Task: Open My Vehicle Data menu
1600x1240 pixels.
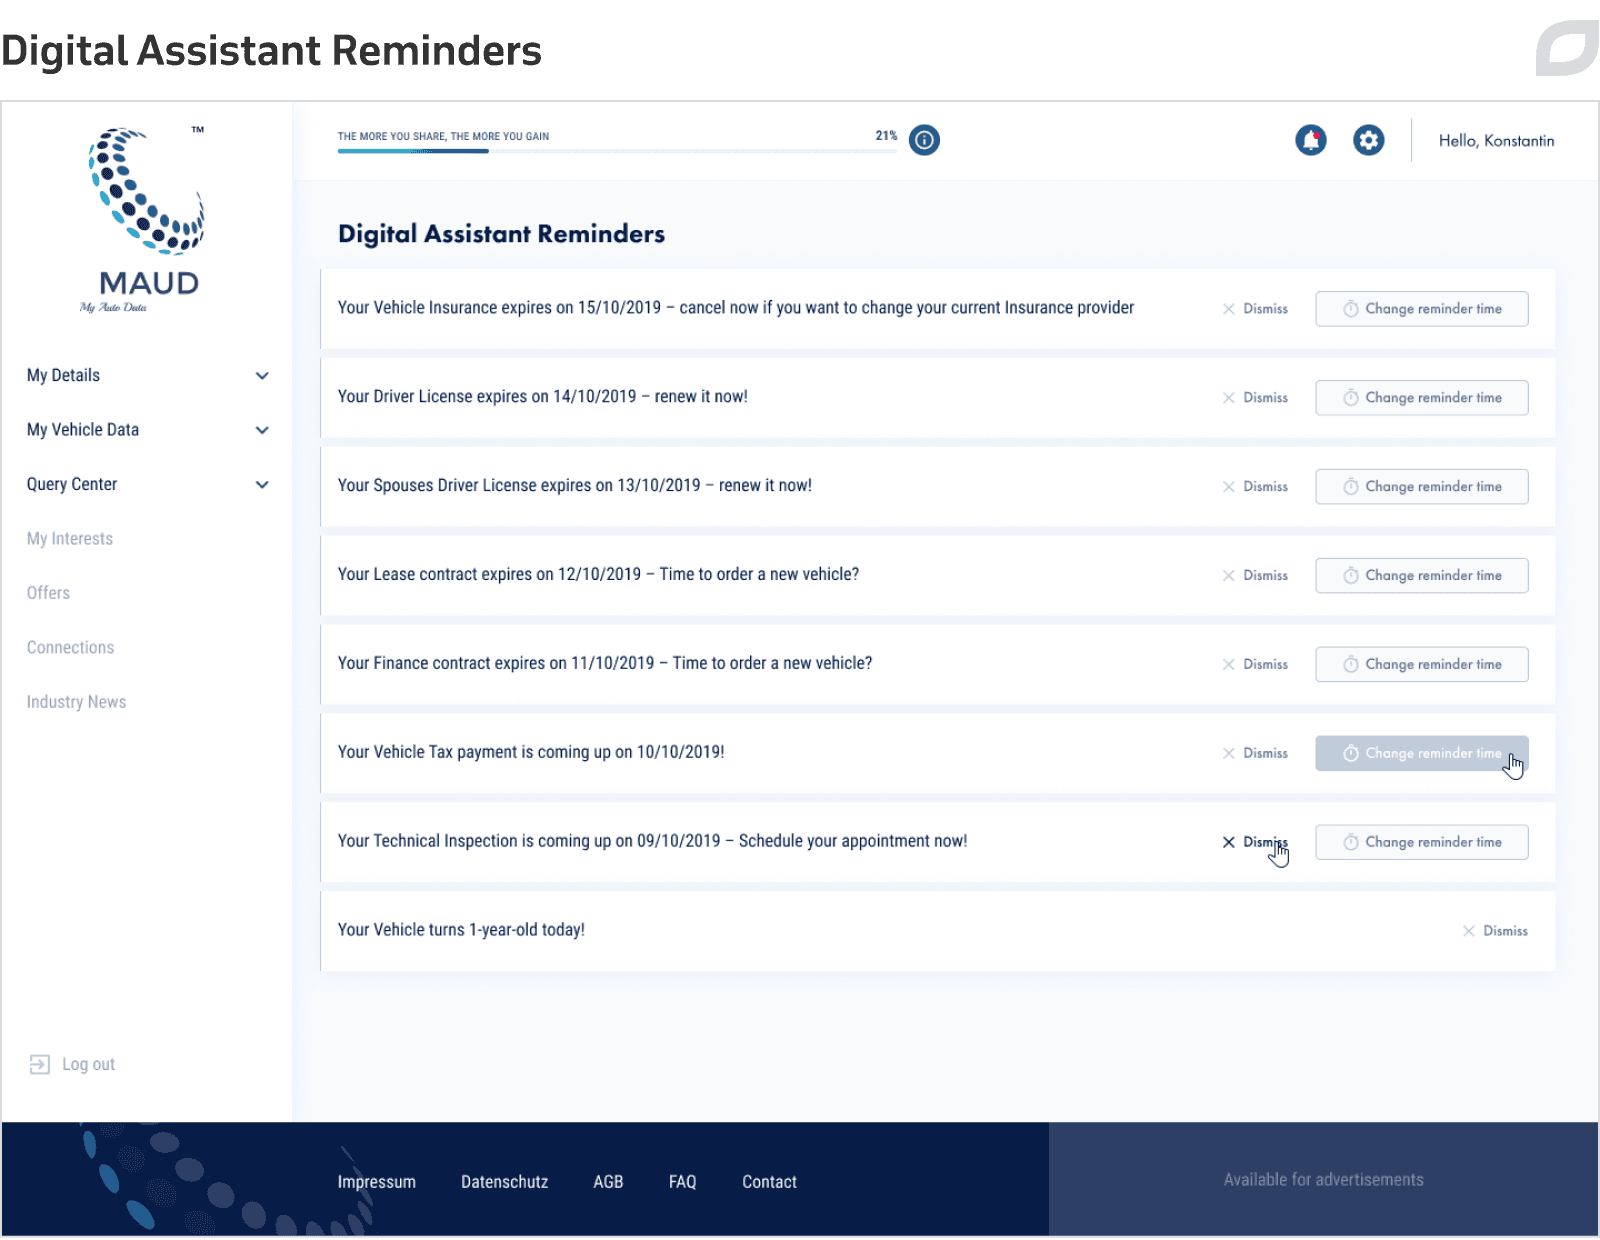Action: click(x=83, y=430)
